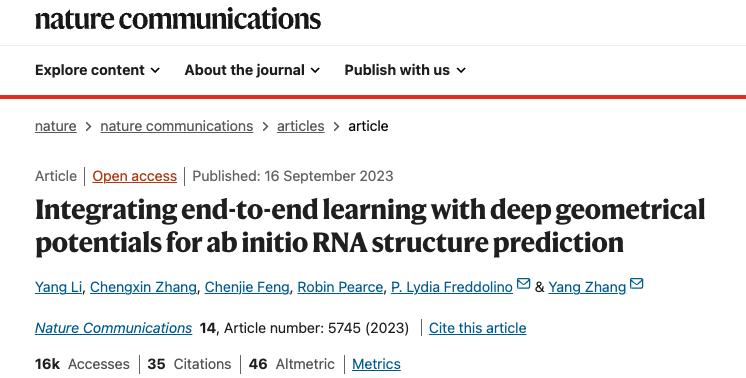This screenshot has height=378, width=746.
Task: Open P. Lydia Freddolino author link
Action: click(452, 287)
